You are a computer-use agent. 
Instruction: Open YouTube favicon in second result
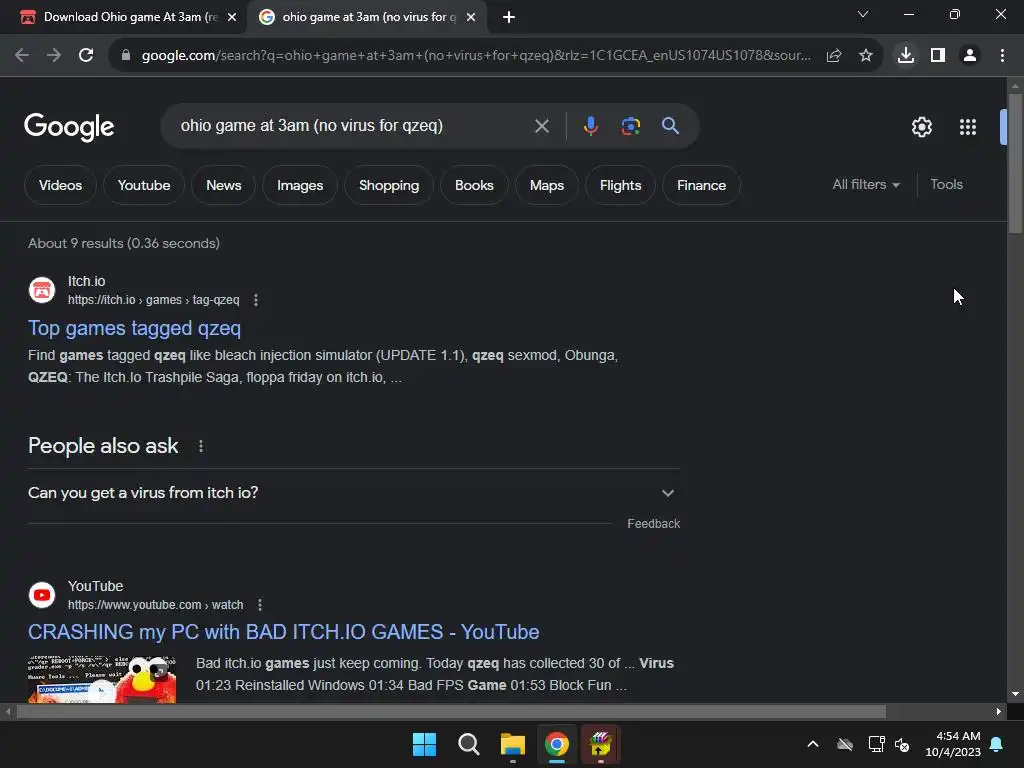[42, 595]
